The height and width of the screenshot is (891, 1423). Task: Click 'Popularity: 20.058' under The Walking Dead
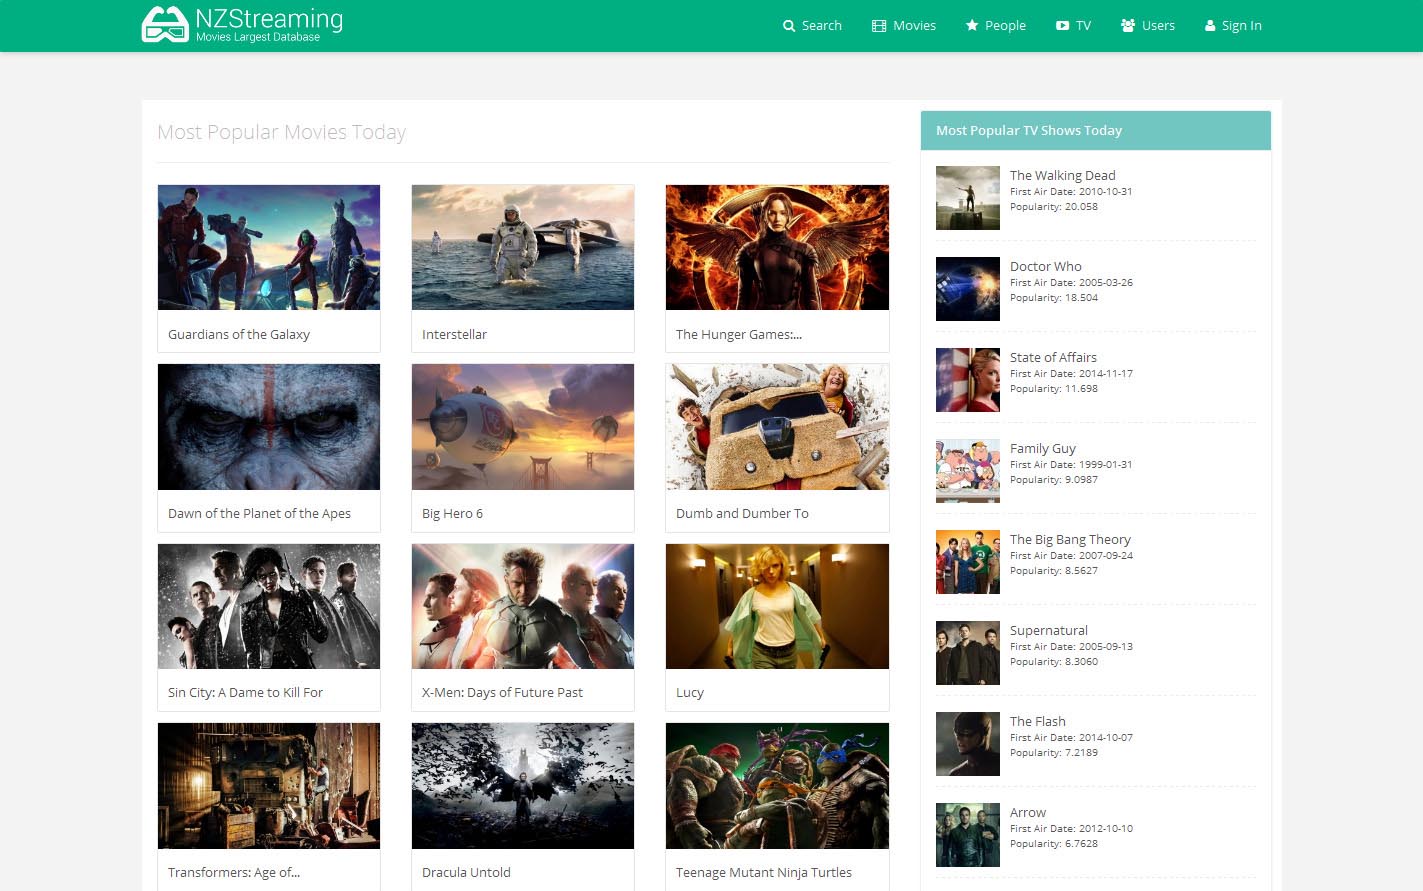(1054, 207)
